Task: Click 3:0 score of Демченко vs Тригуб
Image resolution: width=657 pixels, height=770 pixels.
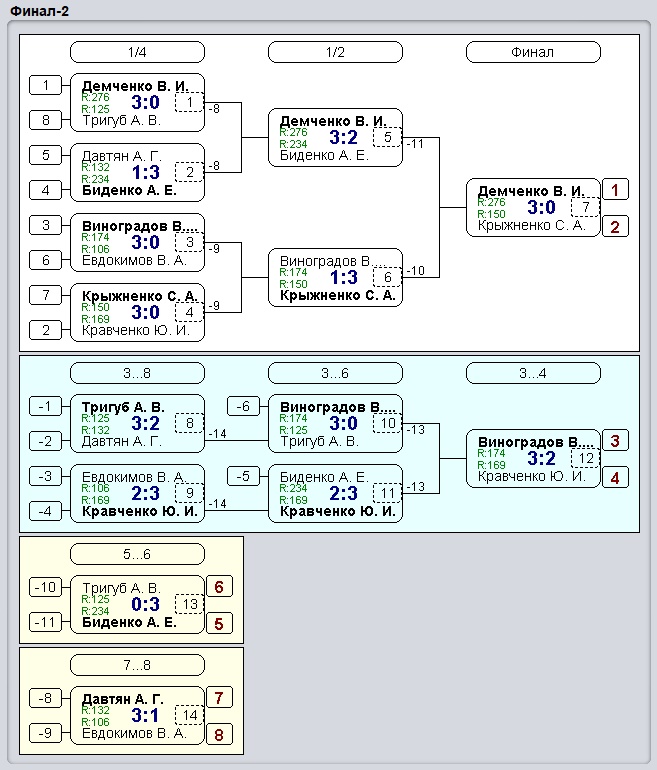Action: tap(145, 102)
